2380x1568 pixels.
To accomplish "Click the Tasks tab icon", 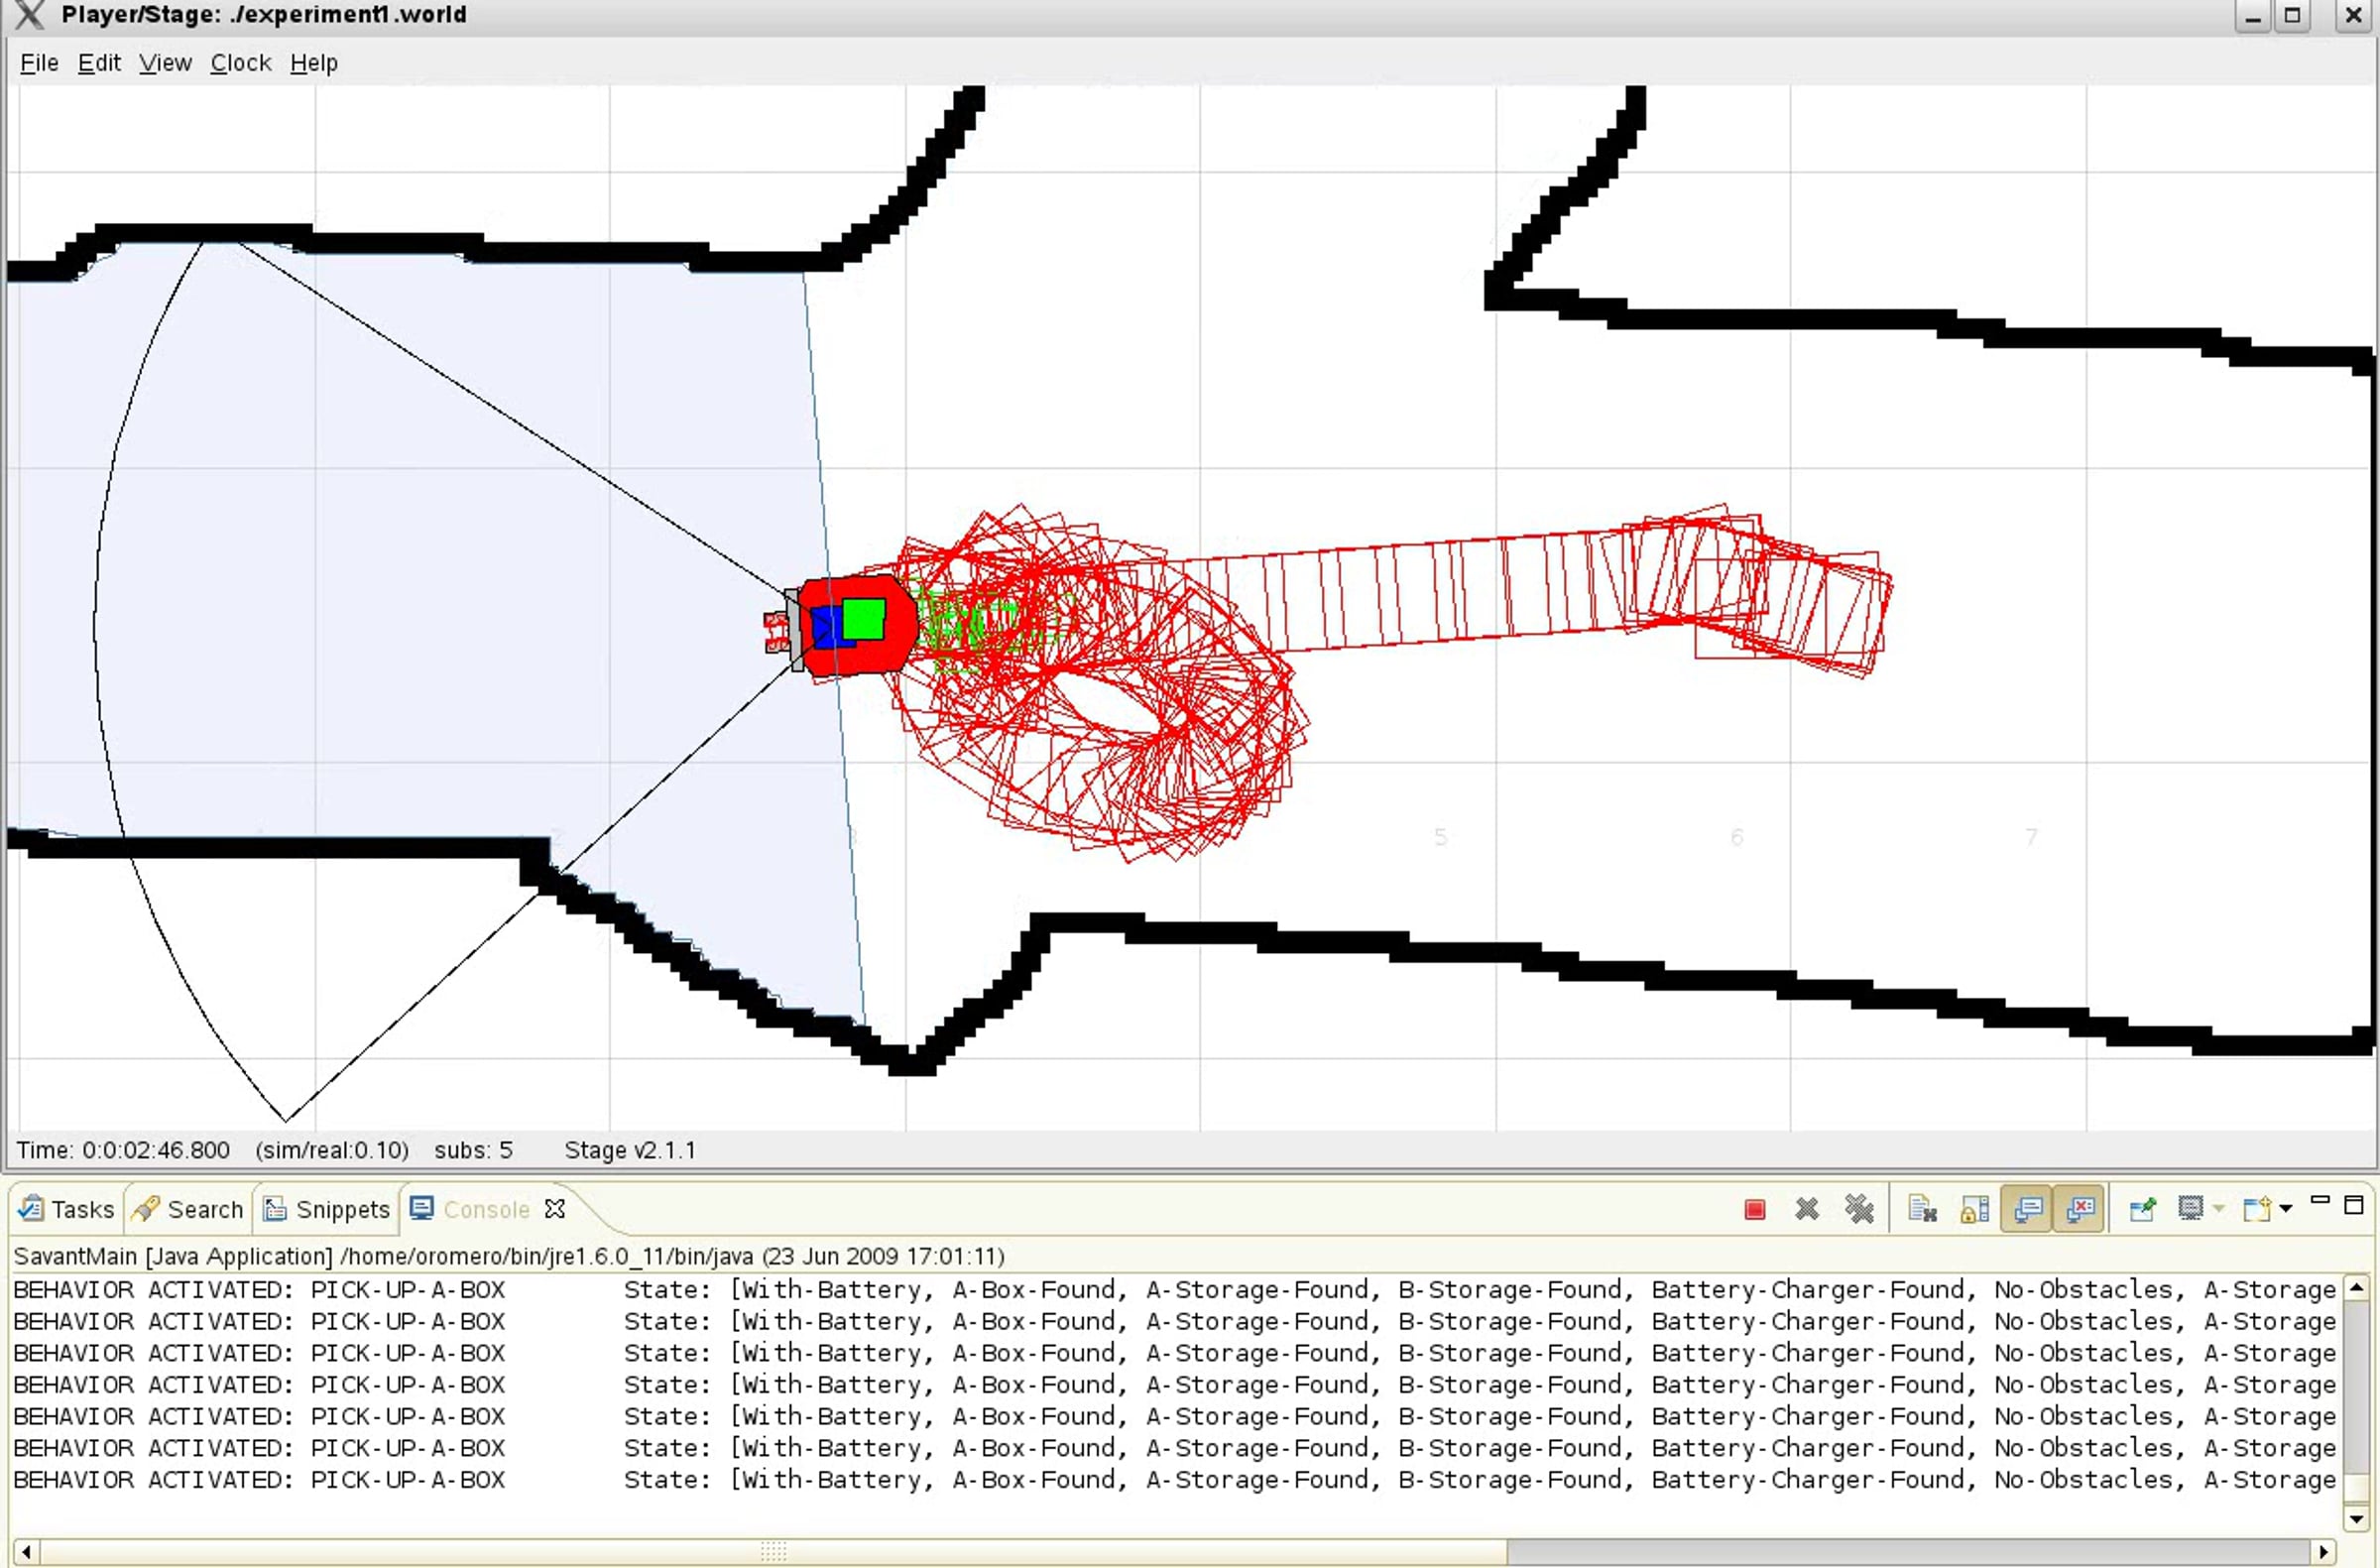I will click(31, 1209).
